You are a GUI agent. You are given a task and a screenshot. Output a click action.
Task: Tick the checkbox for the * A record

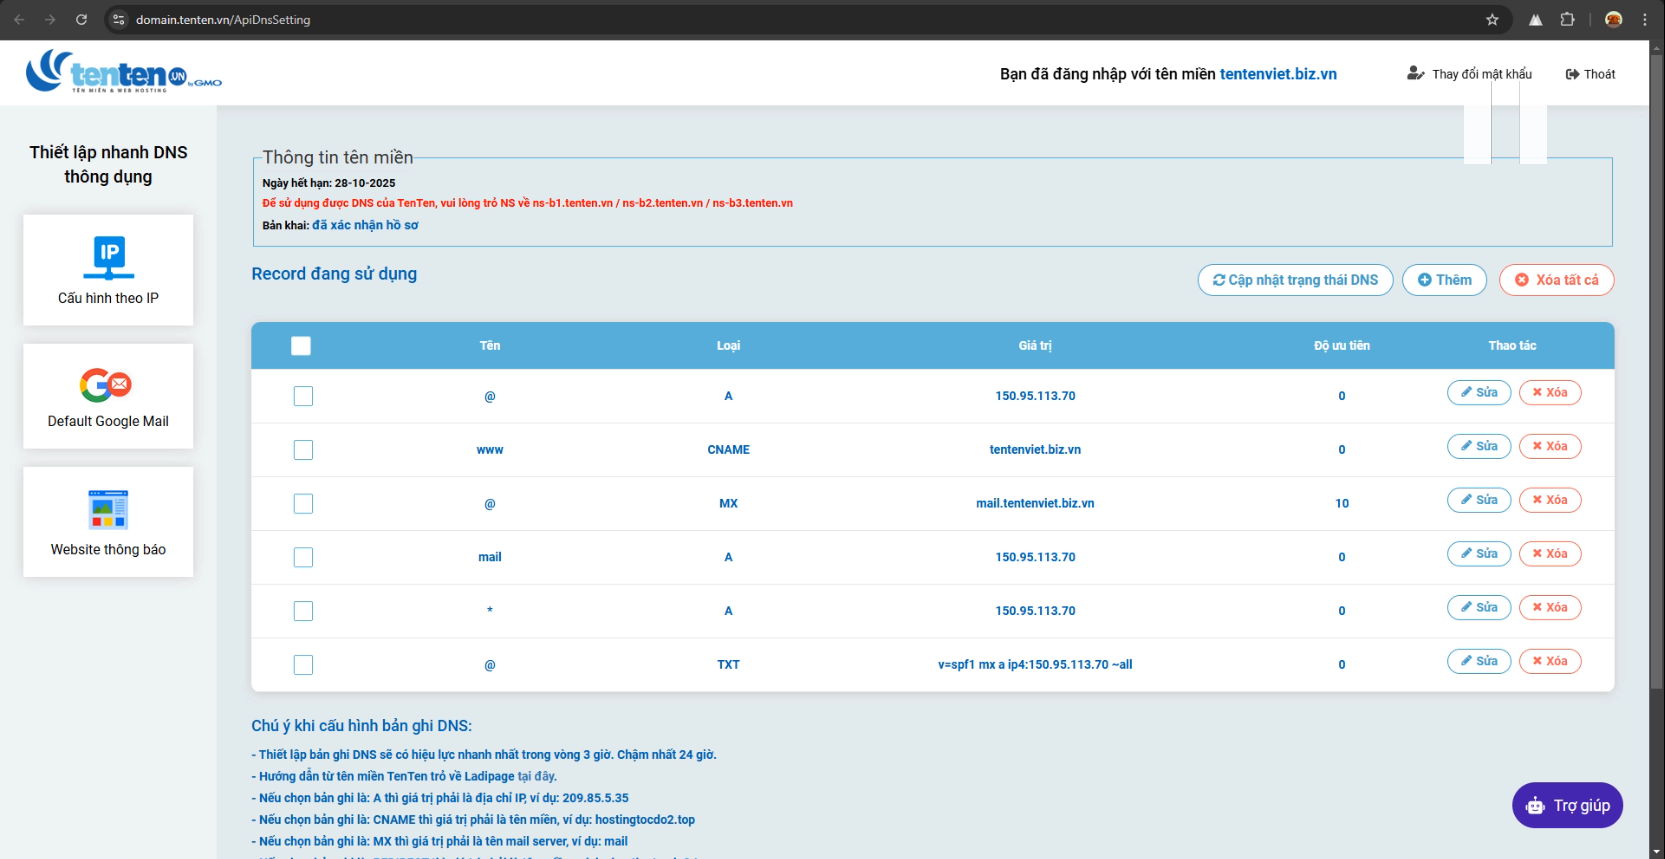[x=303, y=611]
